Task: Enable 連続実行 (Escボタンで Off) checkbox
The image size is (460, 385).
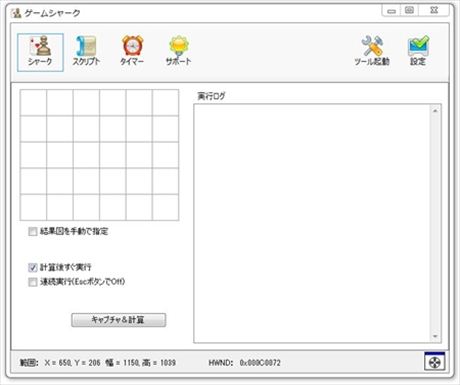Action: pyautogui.click(x=33, y=282)
